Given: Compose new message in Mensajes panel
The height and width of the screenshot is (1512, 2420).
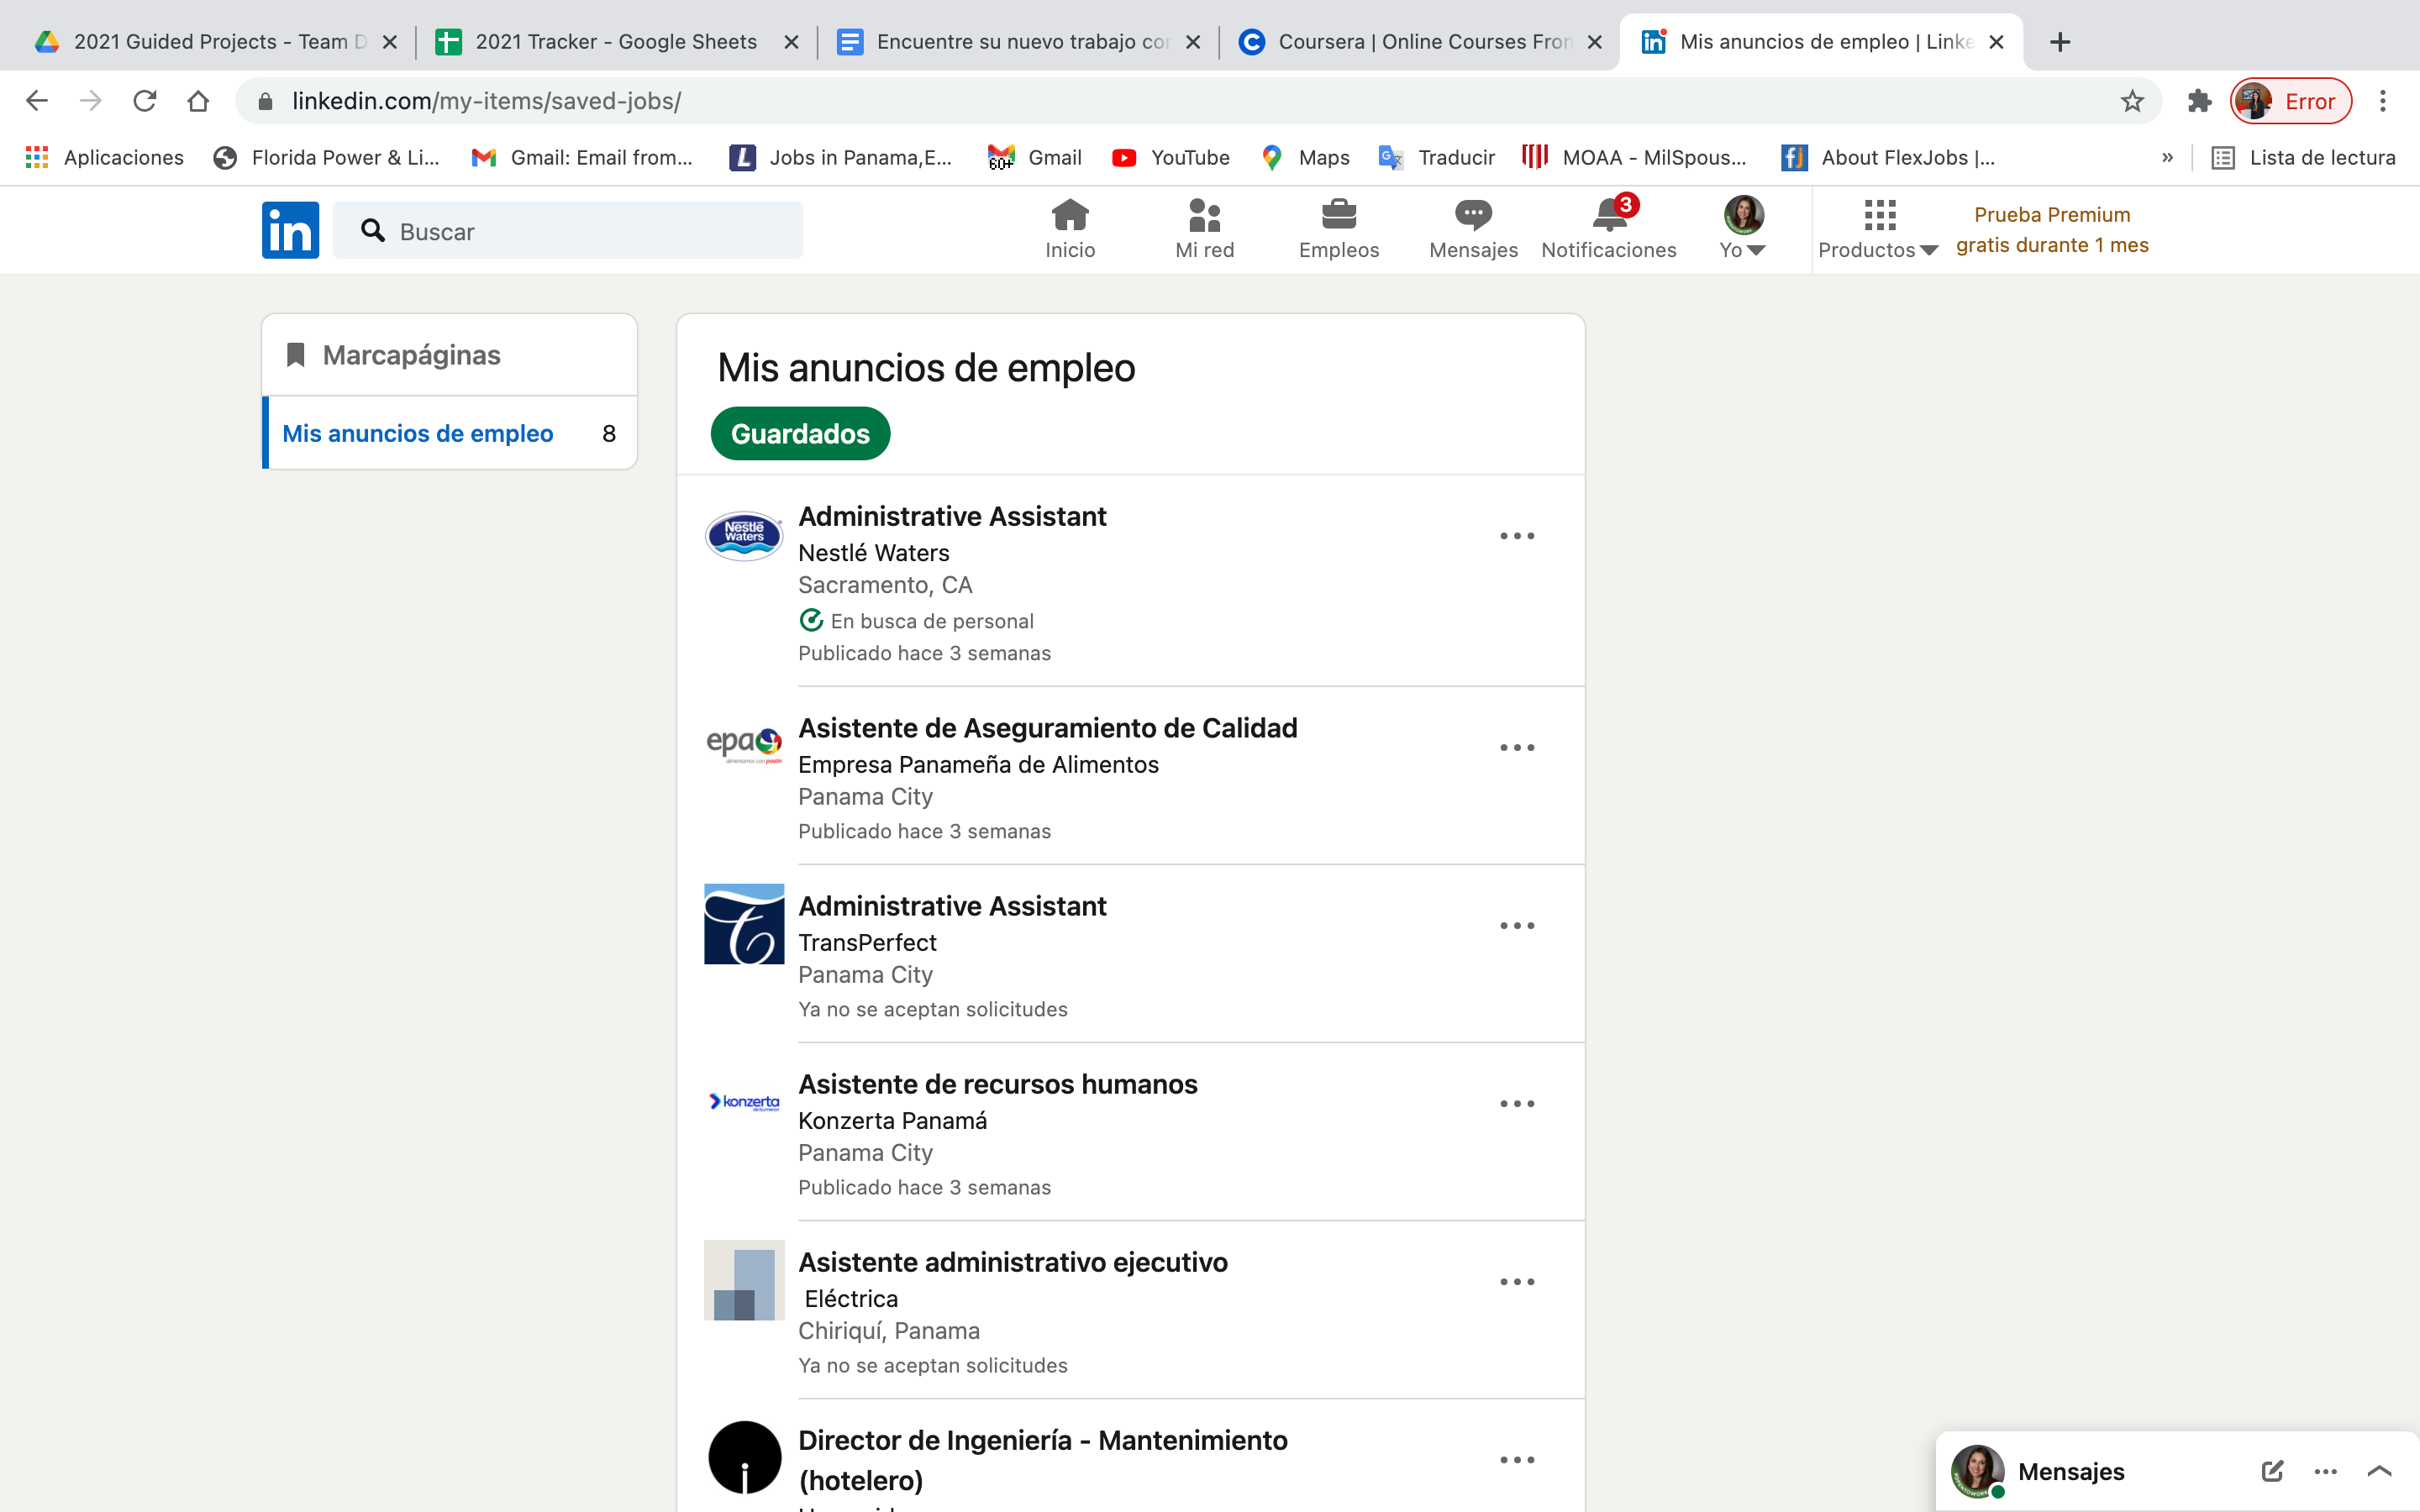Looking at the screenshot, I should [2271, 1470].
